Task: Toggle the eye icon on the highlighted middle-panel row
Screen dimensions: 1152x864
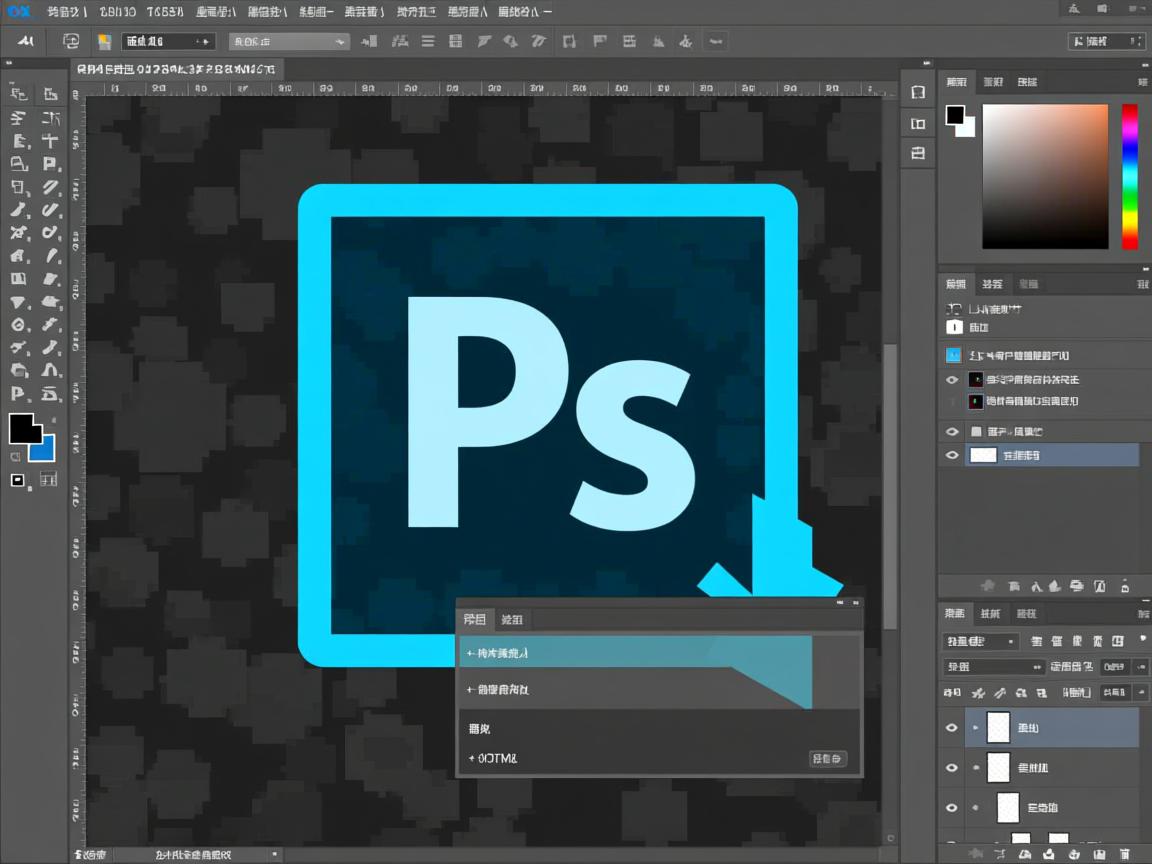Action: (952, 455)
